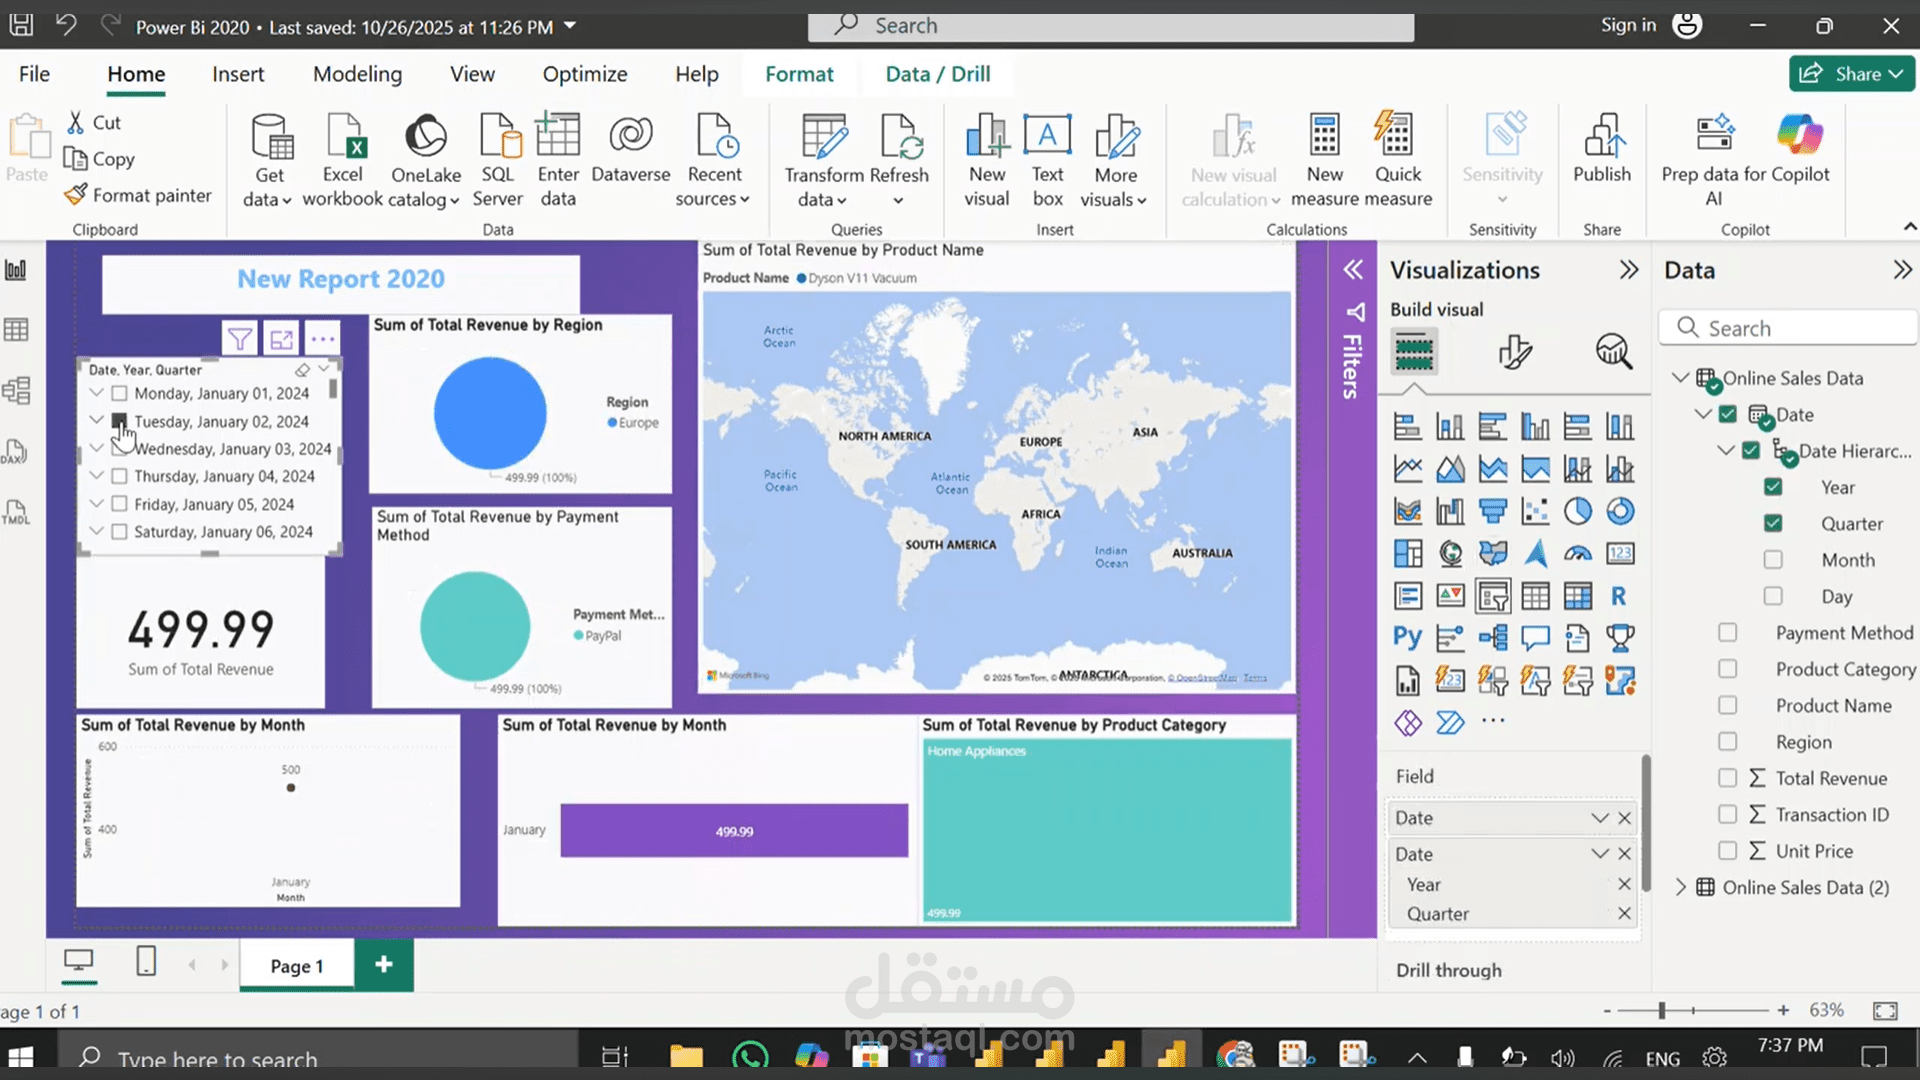Click the slicer filter icon
1920x1080 pixels.
240,339
